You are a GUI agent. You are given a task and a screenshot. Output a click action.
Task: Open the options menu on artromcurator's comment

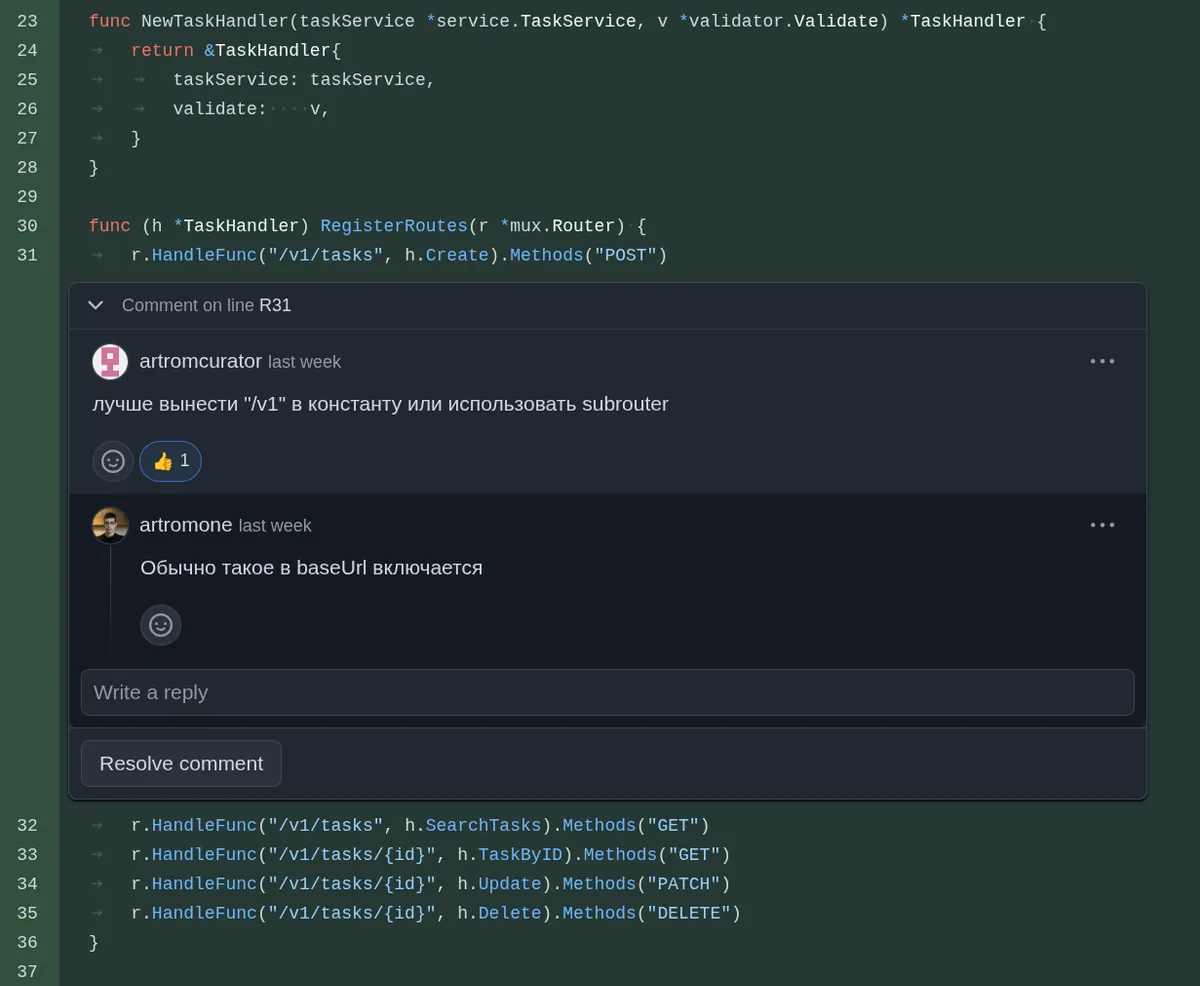[1102, 361]
